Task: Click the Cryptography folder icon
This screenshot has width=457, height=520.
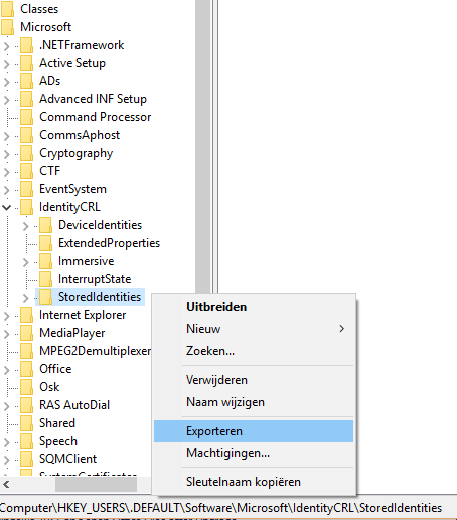Action: (26, 153)
